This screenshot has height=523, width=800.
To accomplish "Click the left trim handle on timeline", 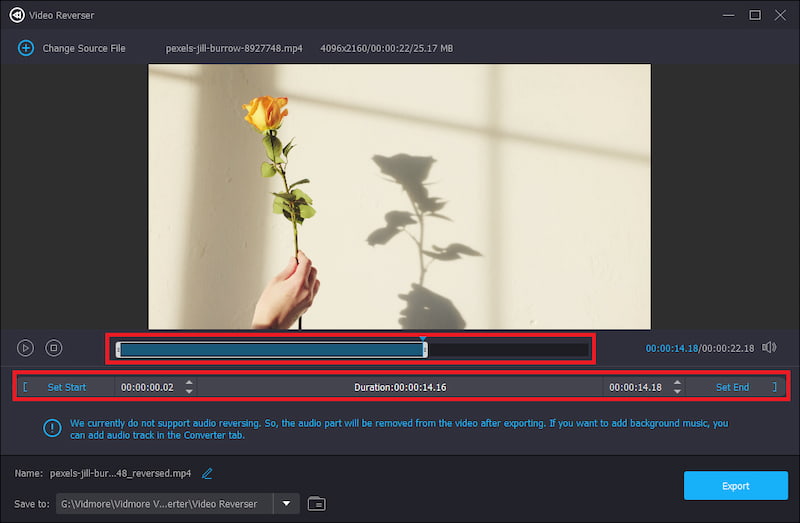I will [x=118, y=350].
